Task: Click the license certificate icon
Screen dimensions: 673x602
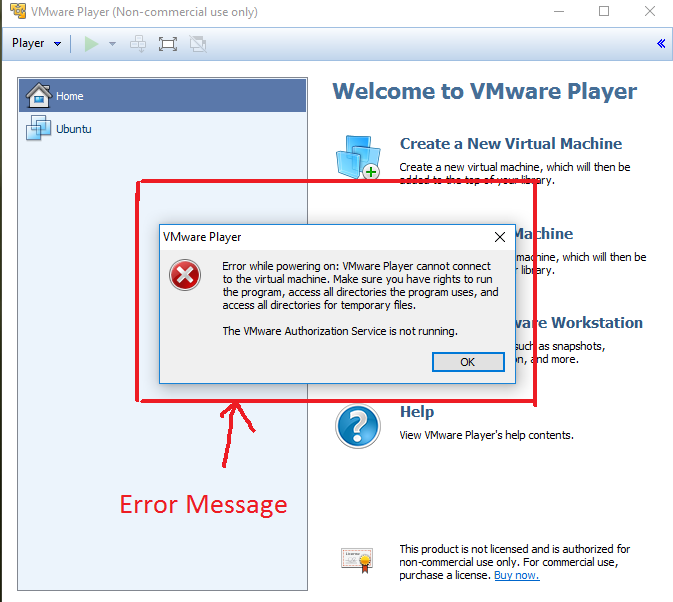Action: point(357,560)
